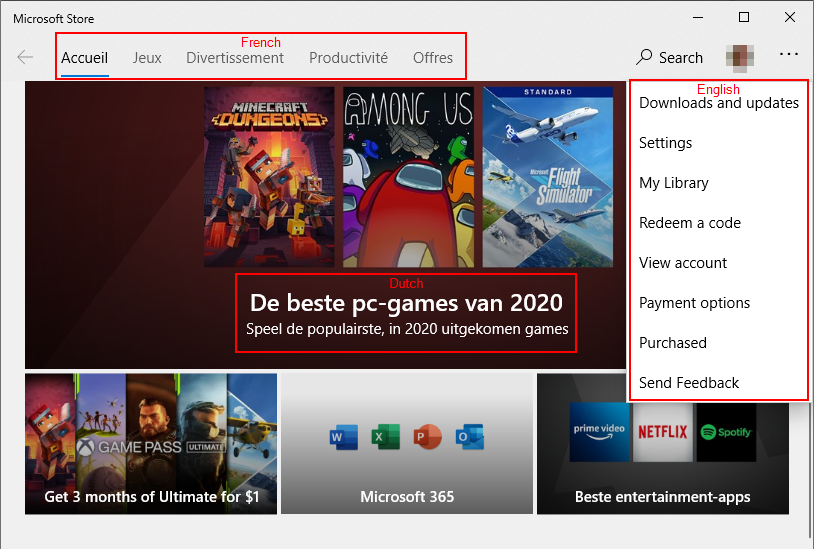The width and height of the screenshot is (814, 549).
Task: Click the PowerPoint icon
Action: [x=428, y=437]
